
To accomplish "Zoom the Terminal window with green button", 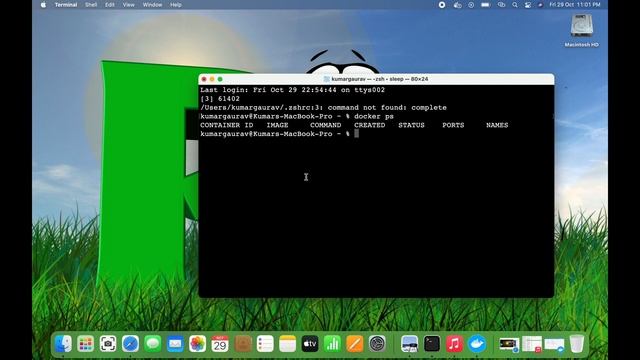I will click(x=220, y=79).
